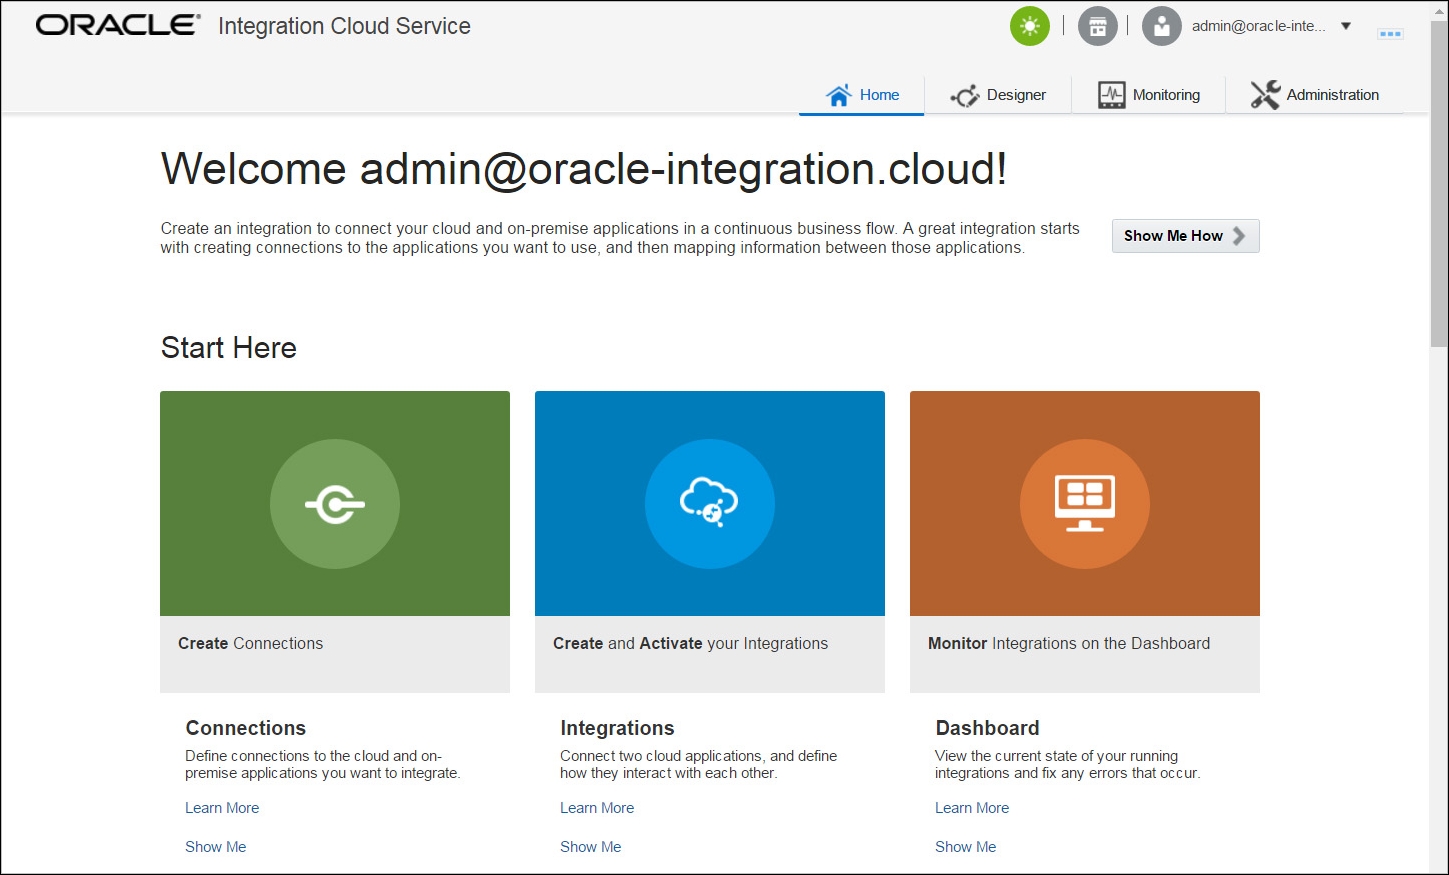The height and width of the screenshot is (875, 1449).
Task: Click the Show Me How button
Action: point(1185,236)
